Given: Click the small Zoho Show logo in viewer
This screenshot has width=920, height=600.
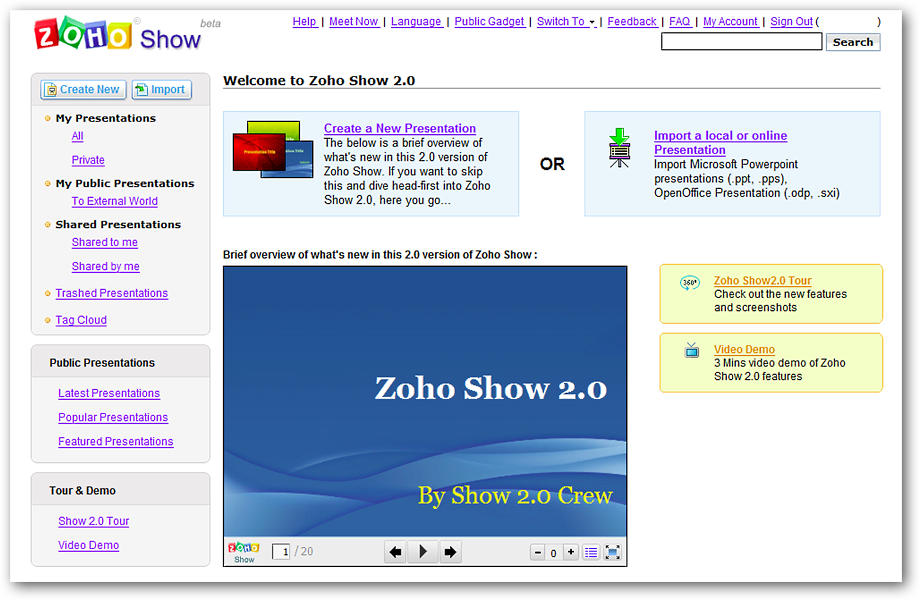Looking at the screenshot, I should [x=243, y=552].
